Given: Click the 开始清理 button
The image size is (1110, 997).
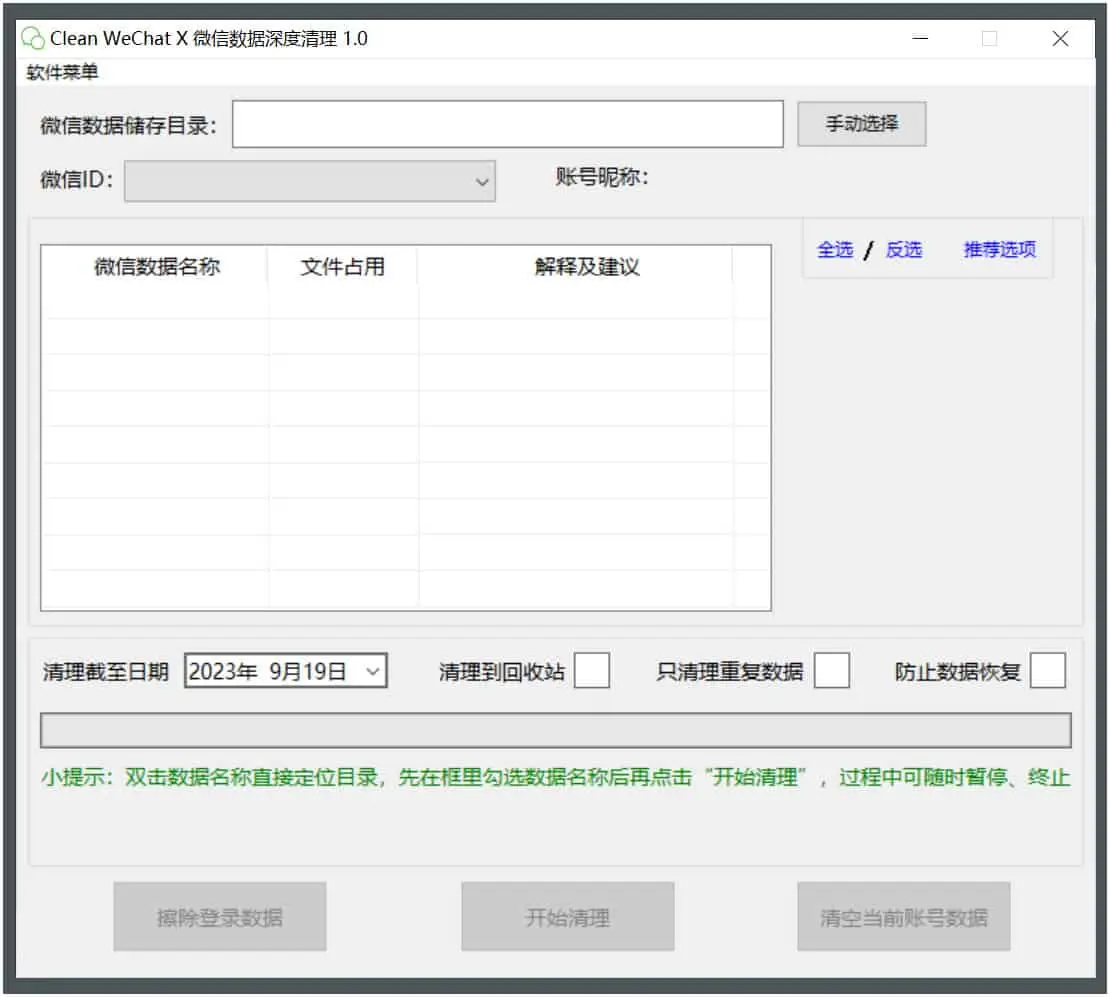Looking at the screenshot, I should click(567, 917).
